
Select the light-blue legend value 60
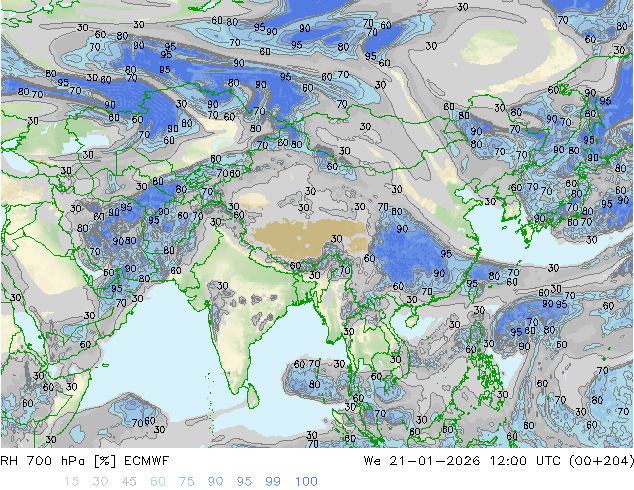(158, 482)
